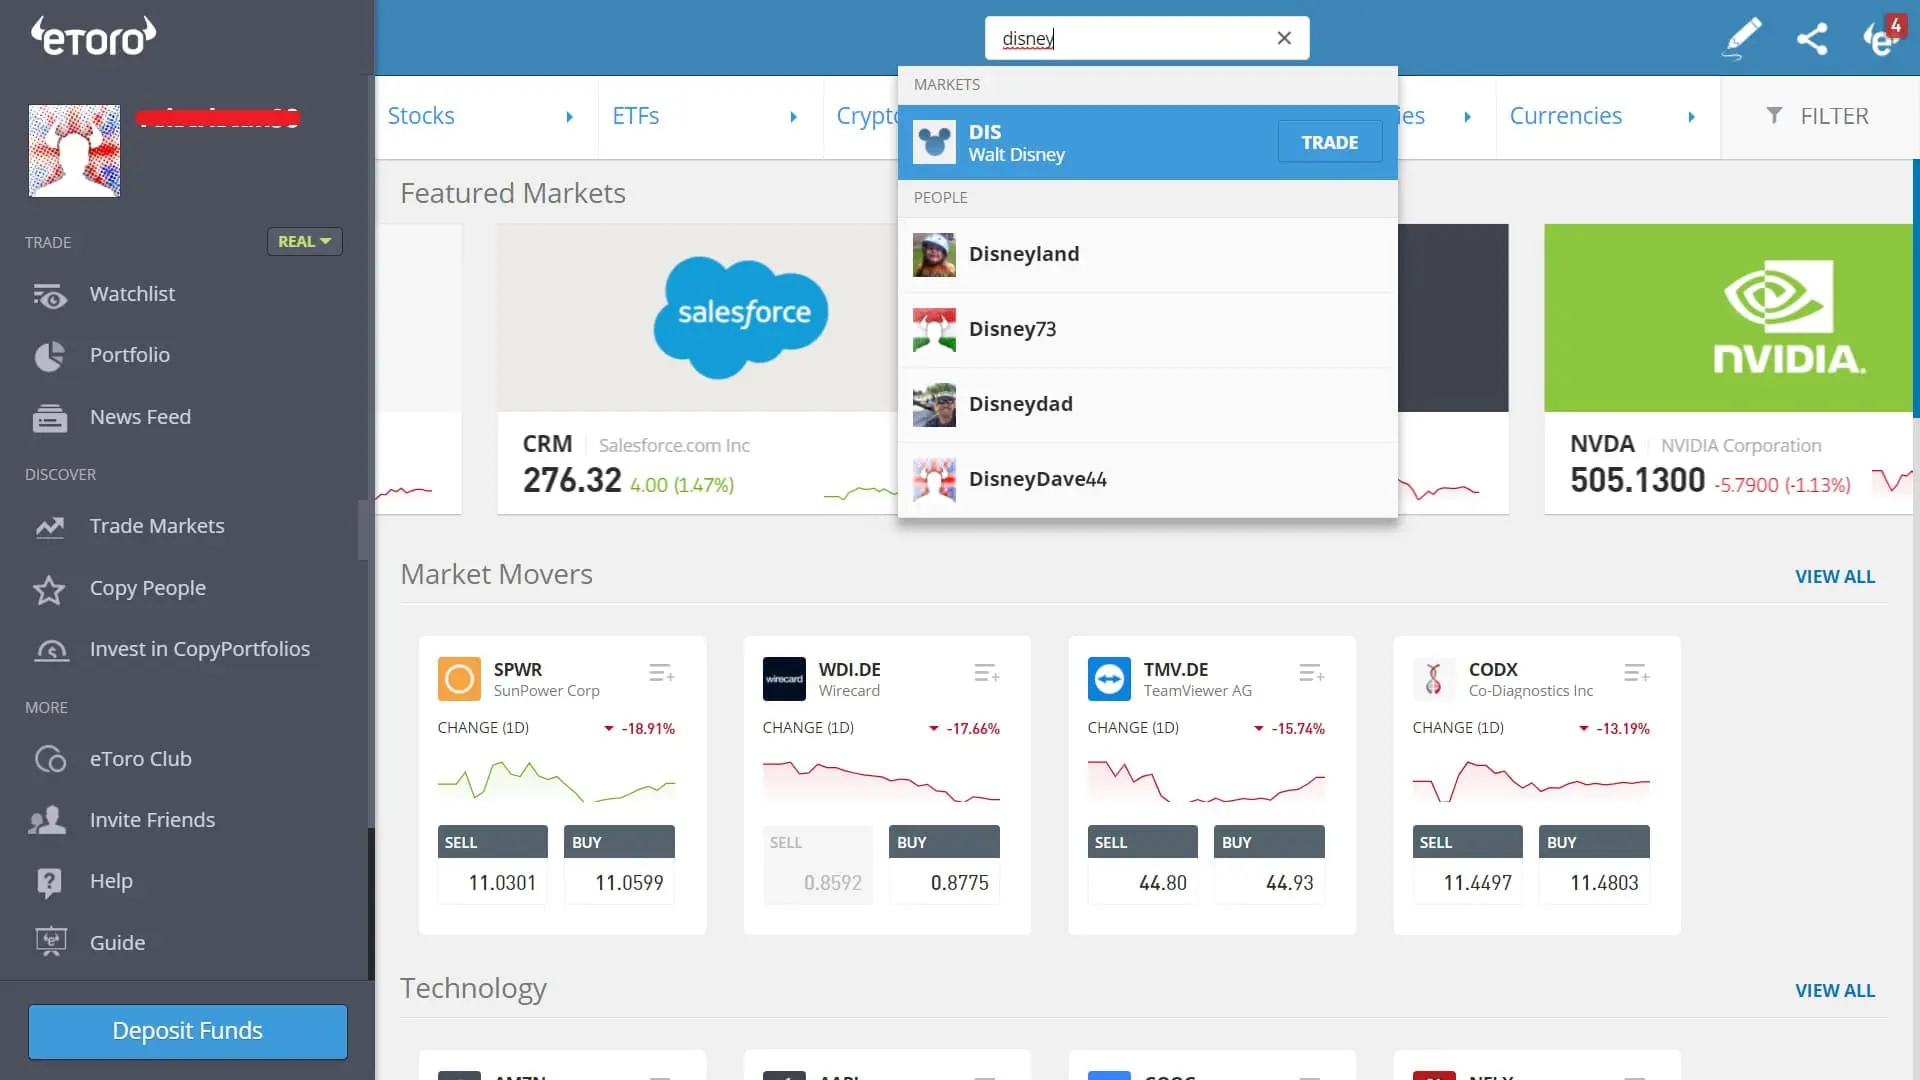Open Copy People in sidebar
The height and width of the screenshot is (1080, 1920).
tap(148, 588)
